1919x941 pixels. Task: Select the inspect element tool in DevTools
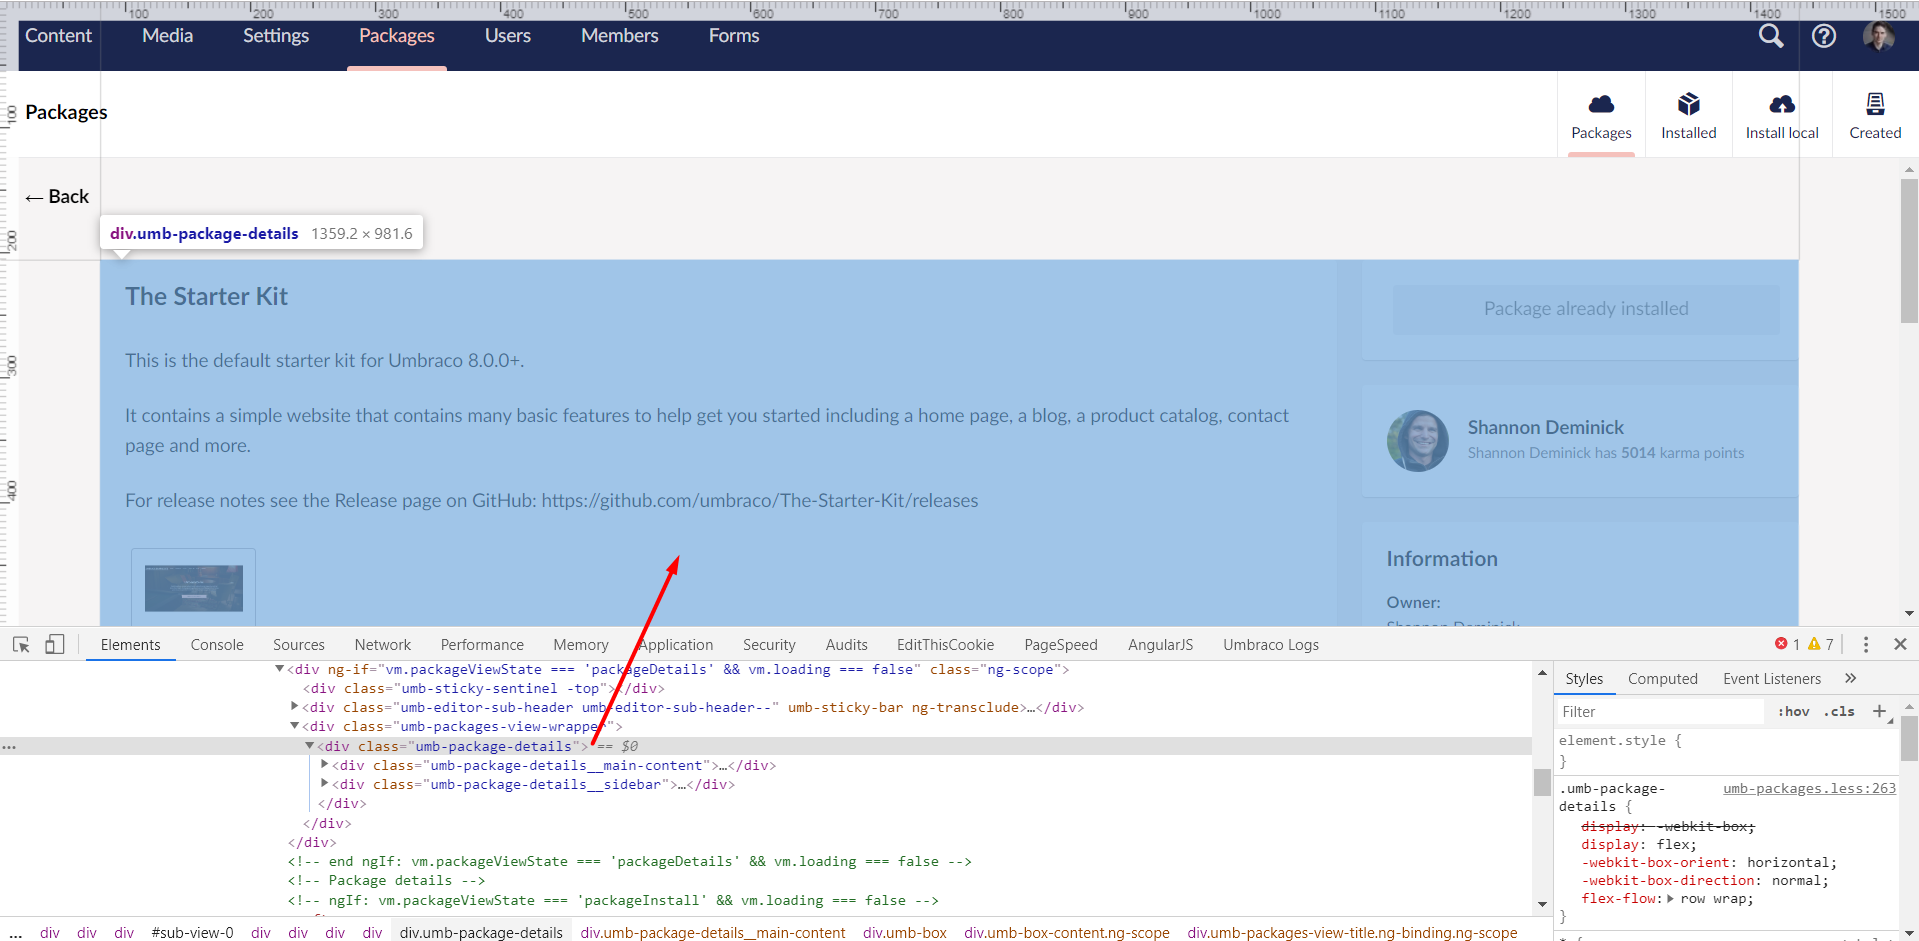(x=21, y=644)
